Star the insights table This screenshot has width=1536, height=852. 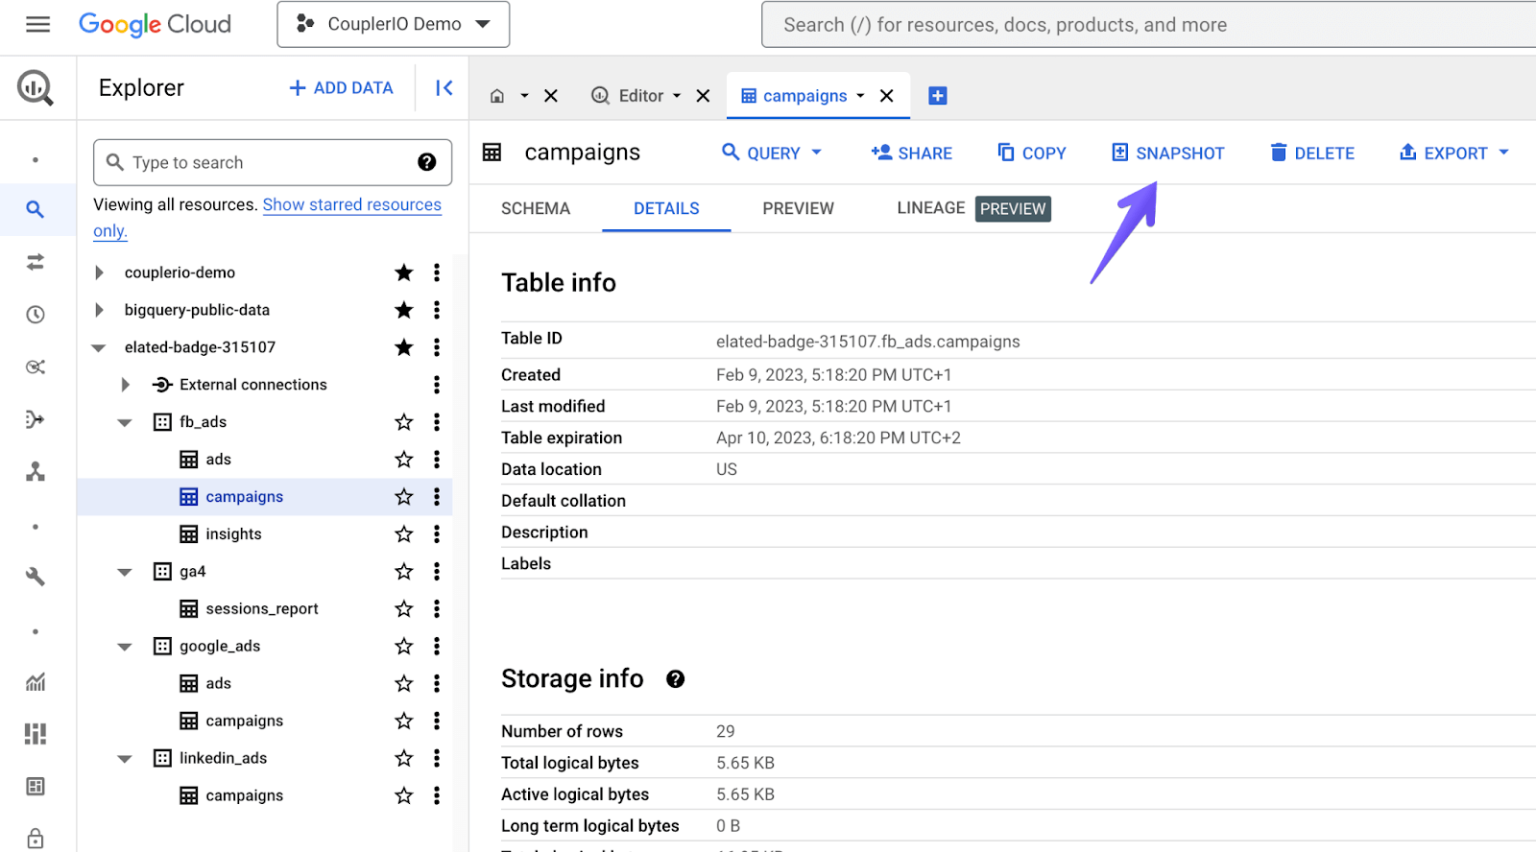point(403,533)
